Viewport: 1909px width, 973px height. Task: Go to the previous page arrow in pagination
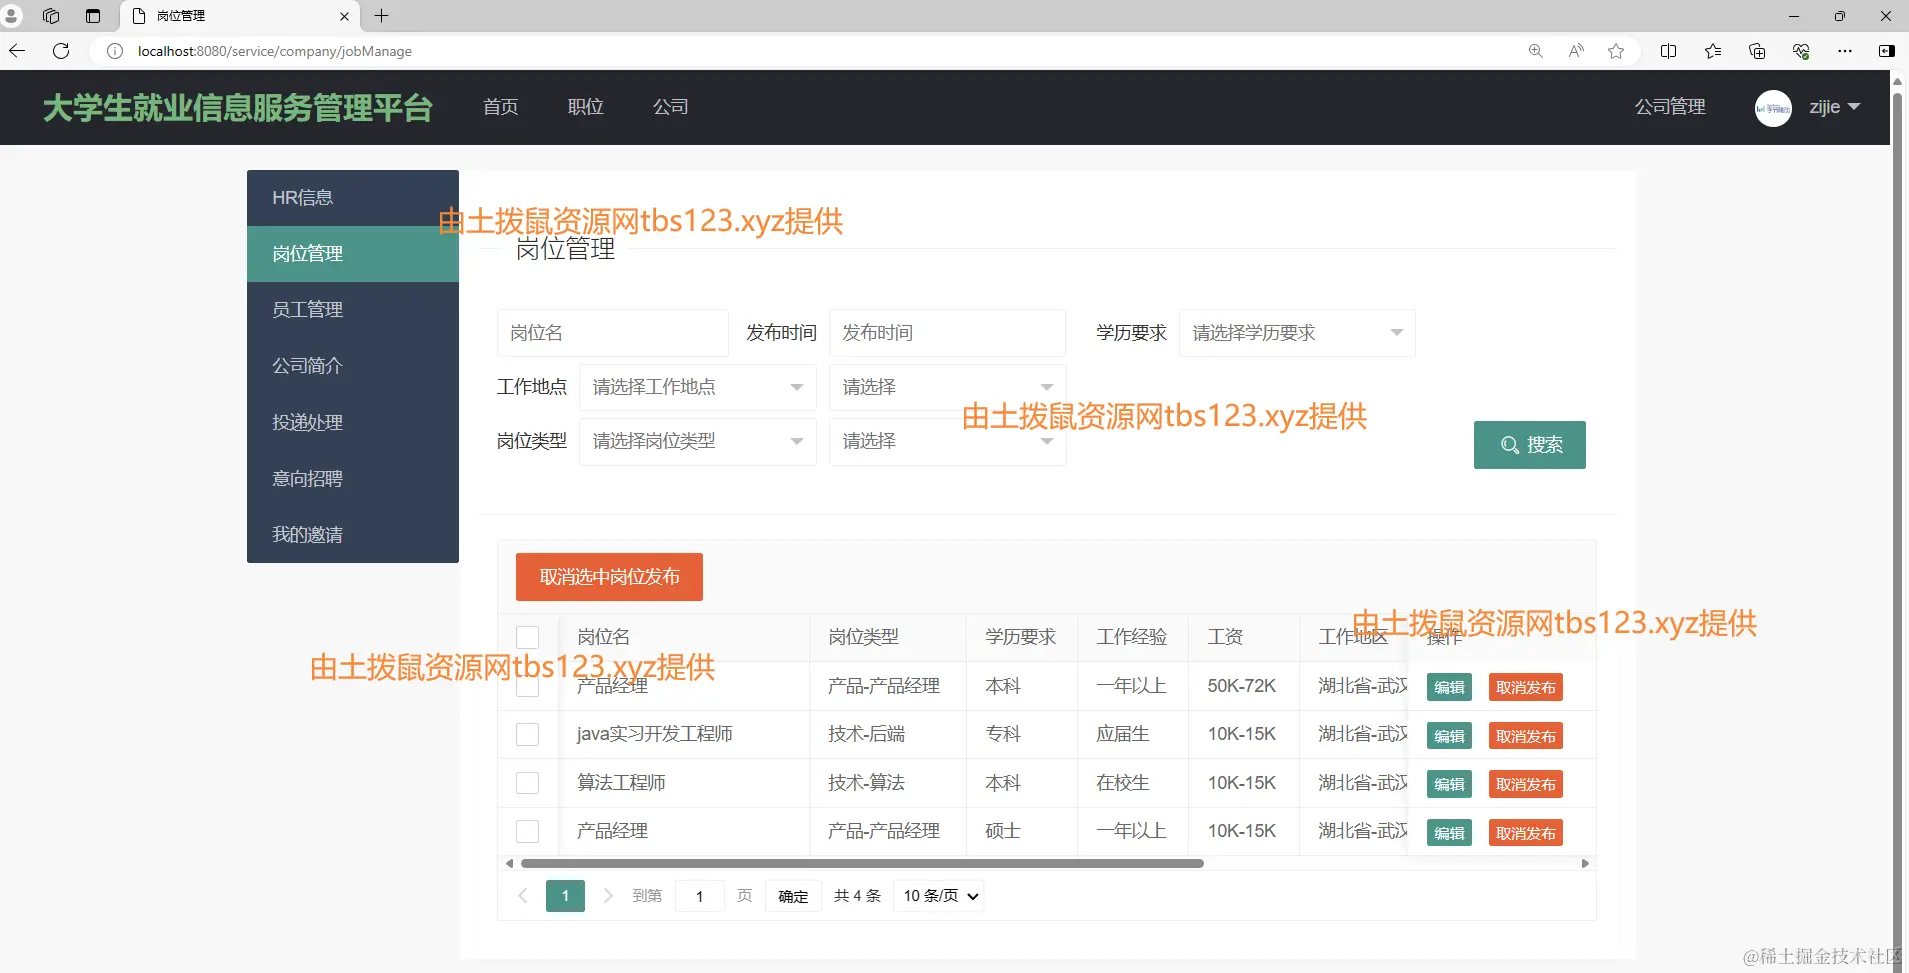[x=523, y=896]
